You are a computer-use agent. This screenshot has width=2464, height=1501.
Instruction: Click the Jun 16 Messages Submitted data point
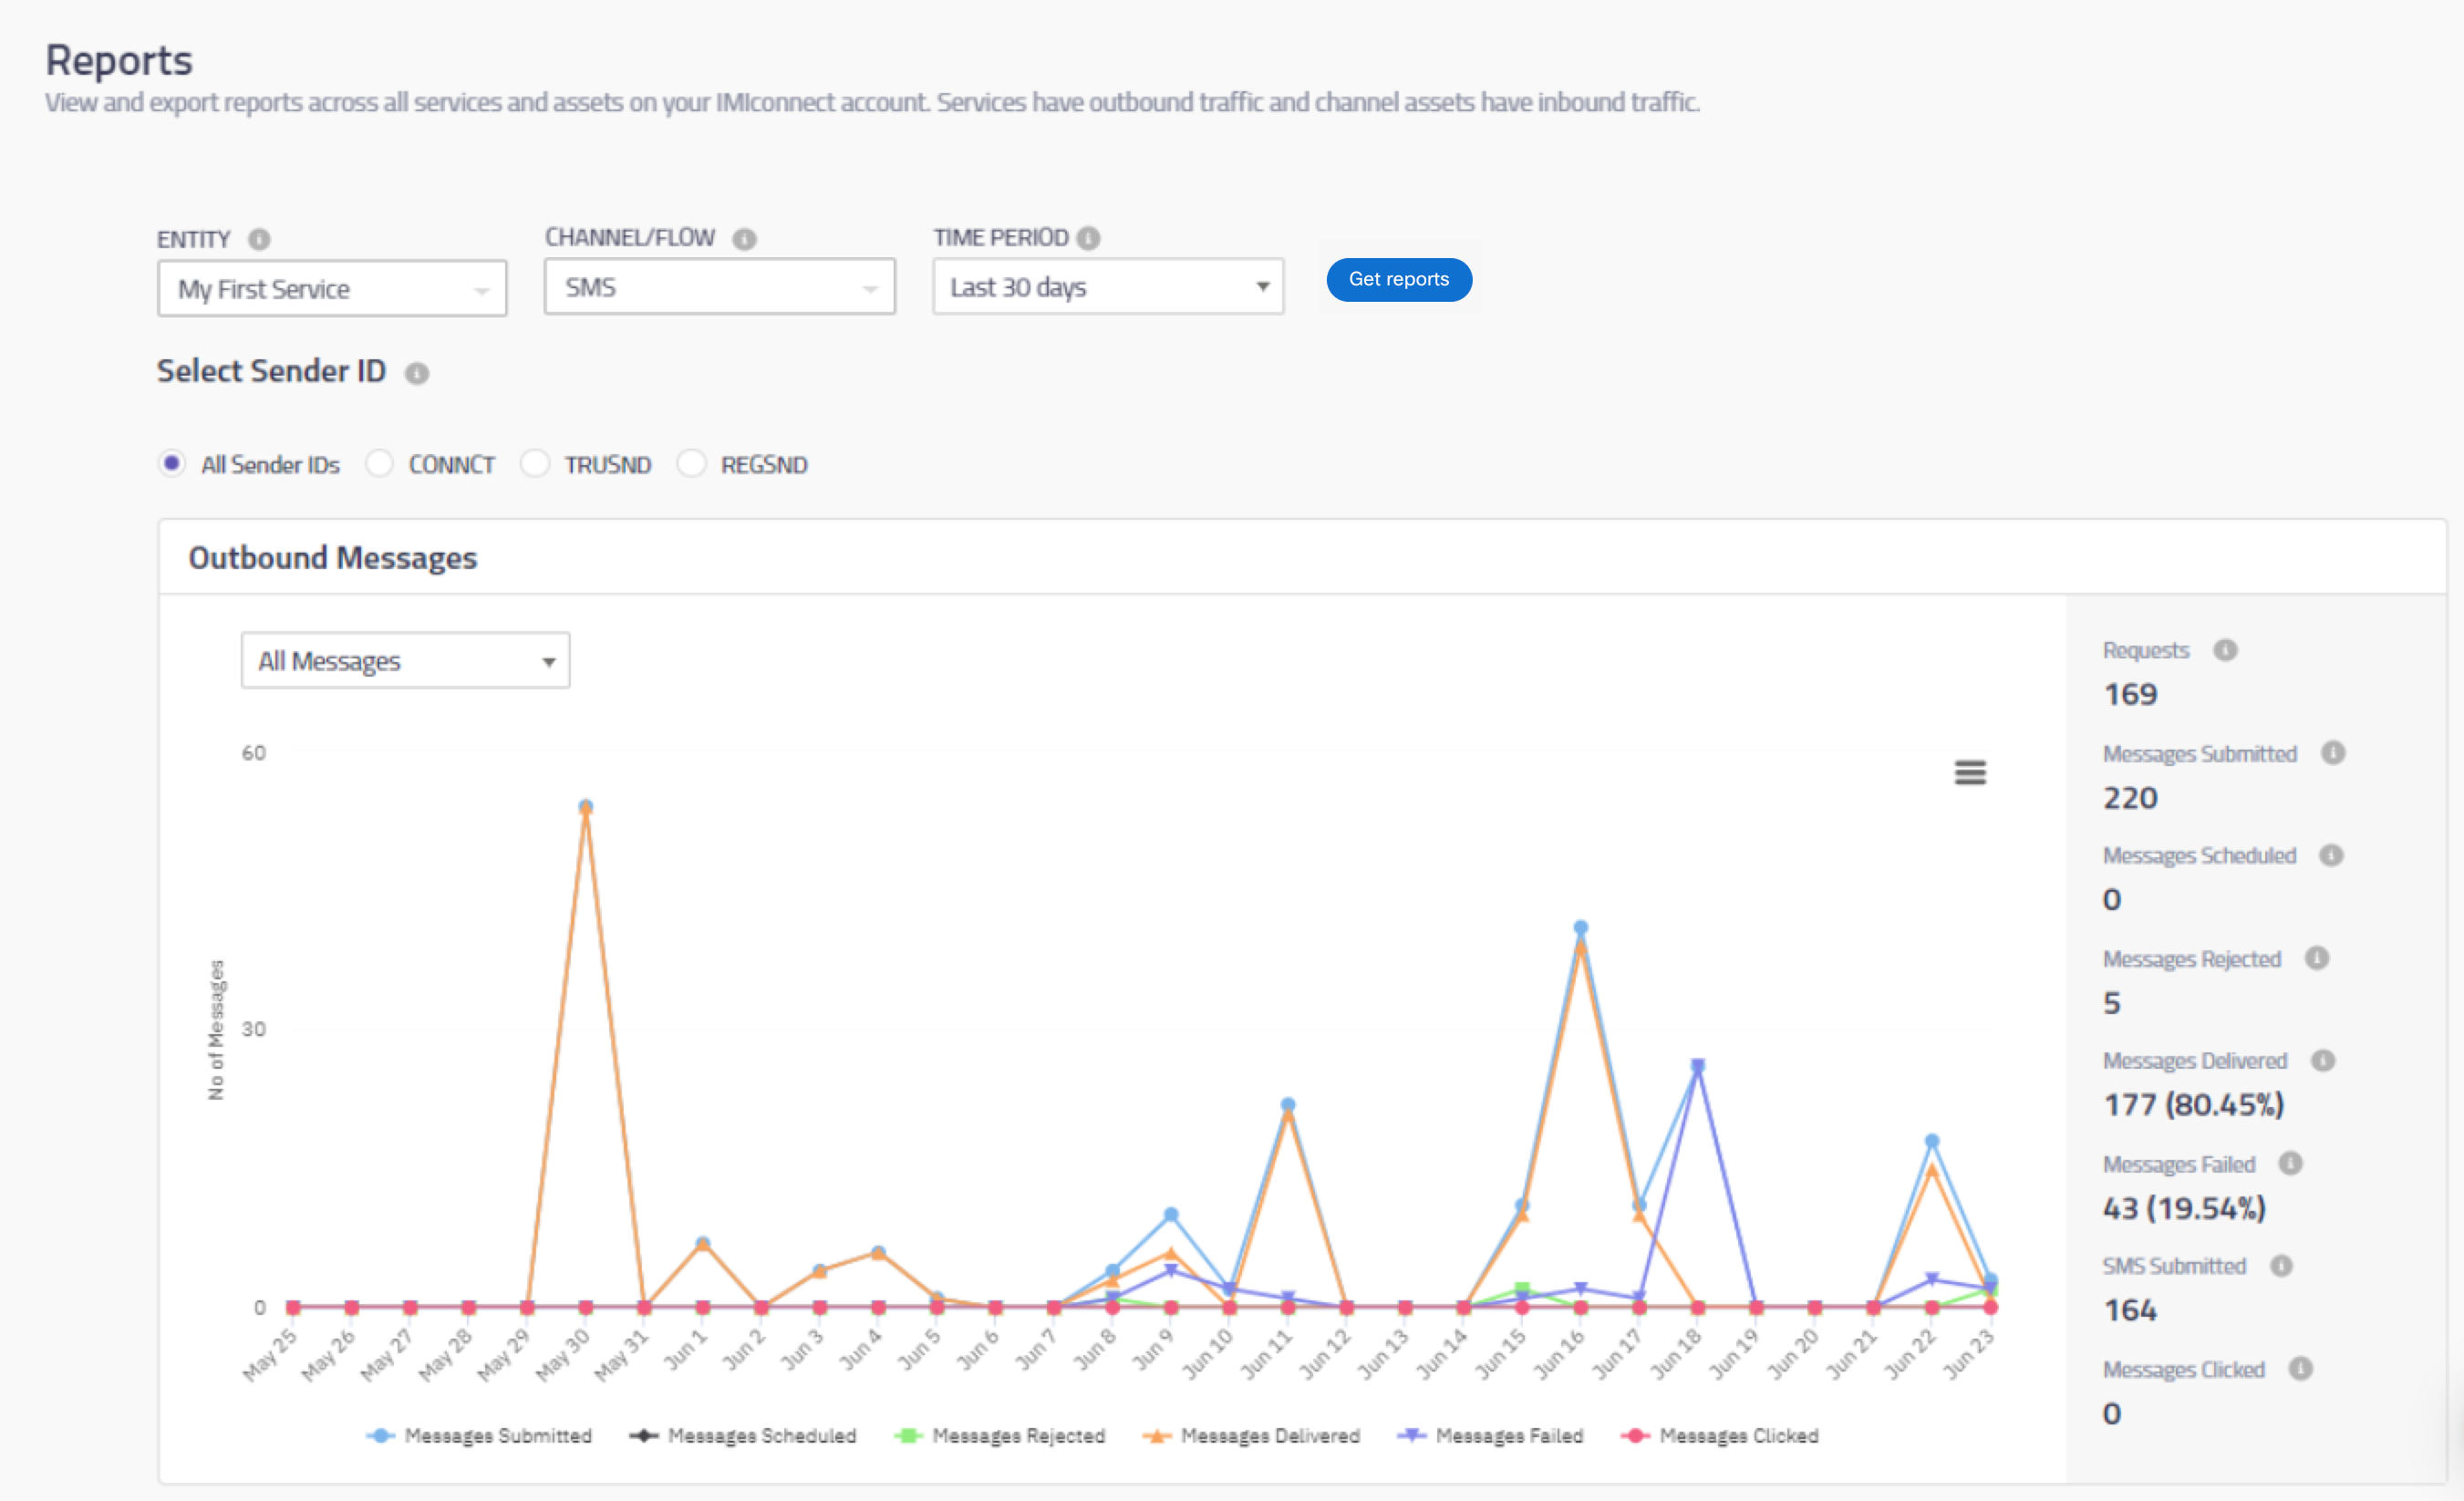click(x=1580, y=927)
